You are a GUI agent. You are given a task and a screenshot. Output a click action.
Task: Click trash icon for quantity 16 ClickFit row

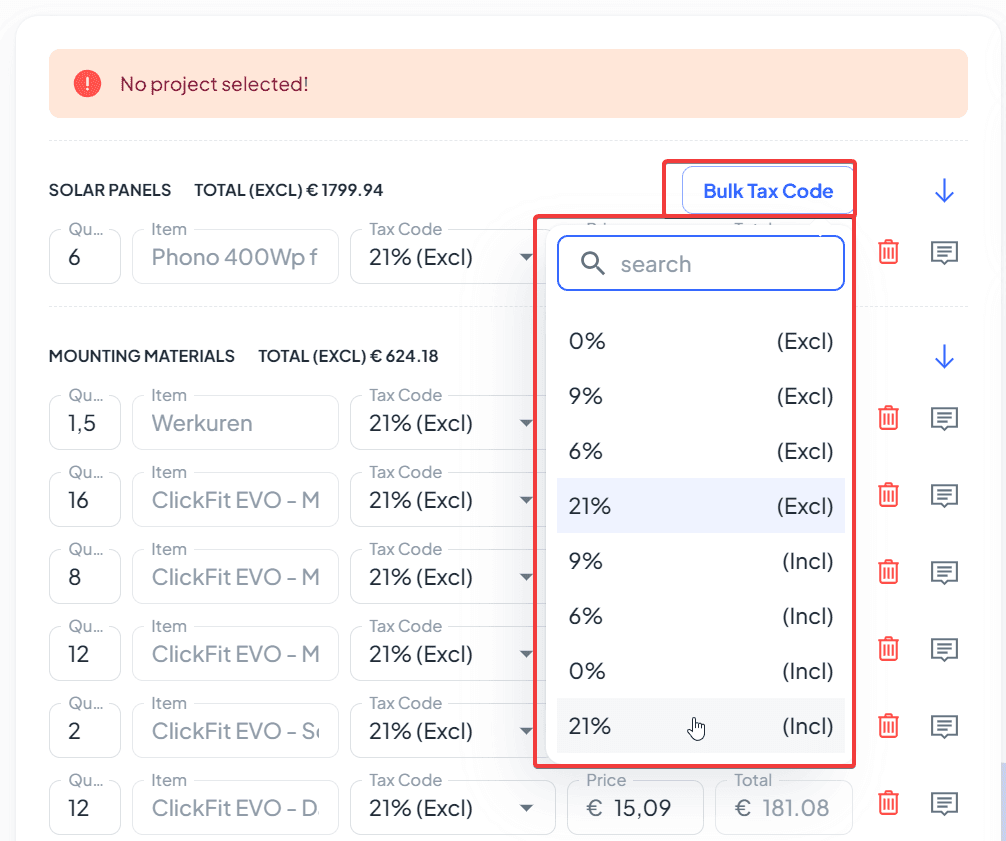888,495
